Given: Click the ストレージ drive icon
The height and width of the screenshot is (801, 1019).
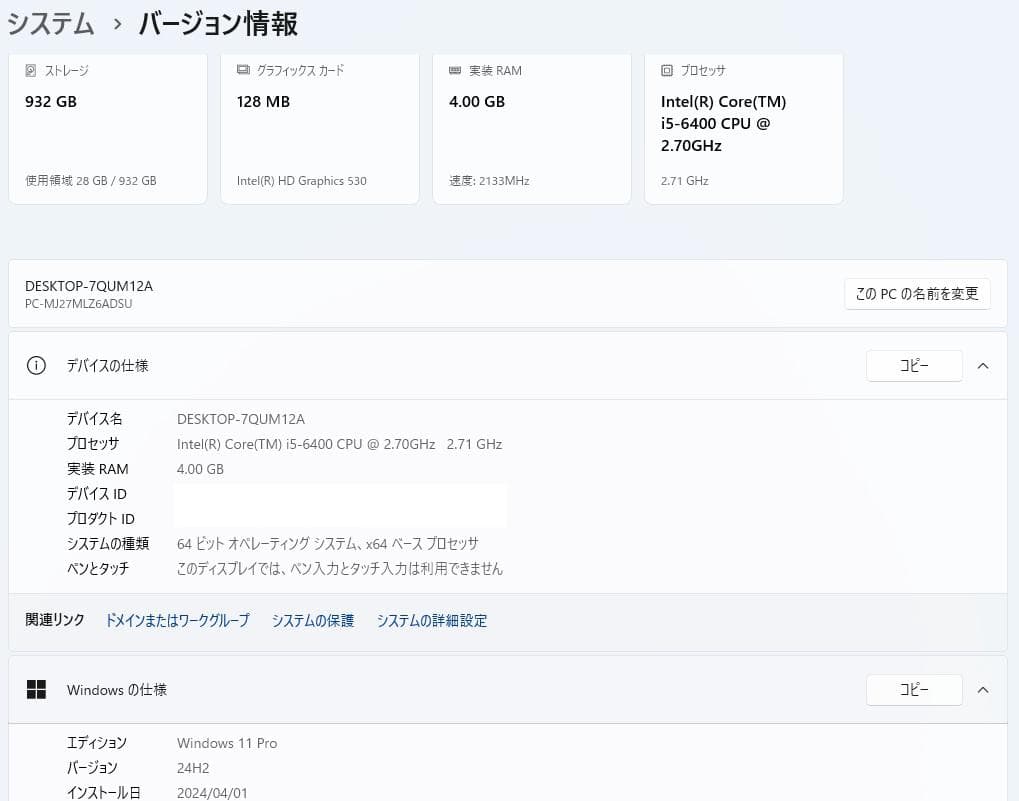Looking at the screenshot, I should click(x=30, y=70).
